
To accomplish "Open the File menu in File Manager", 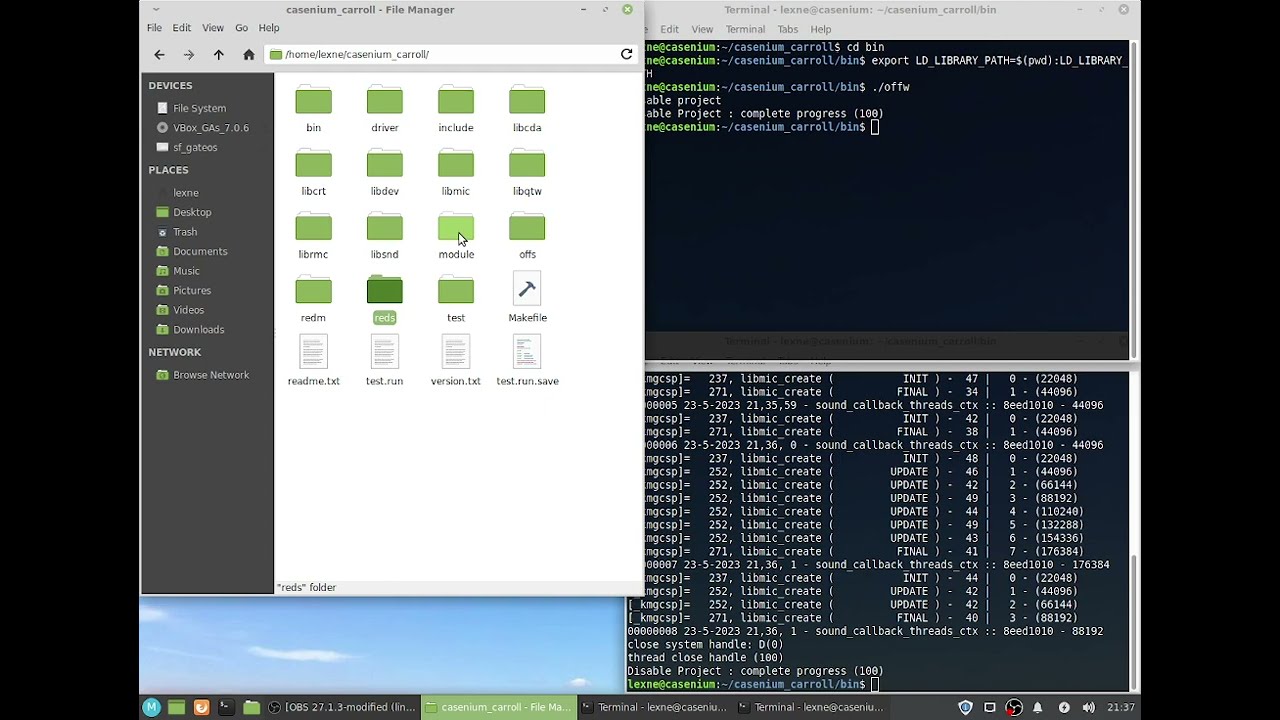I will pos(154,28).
